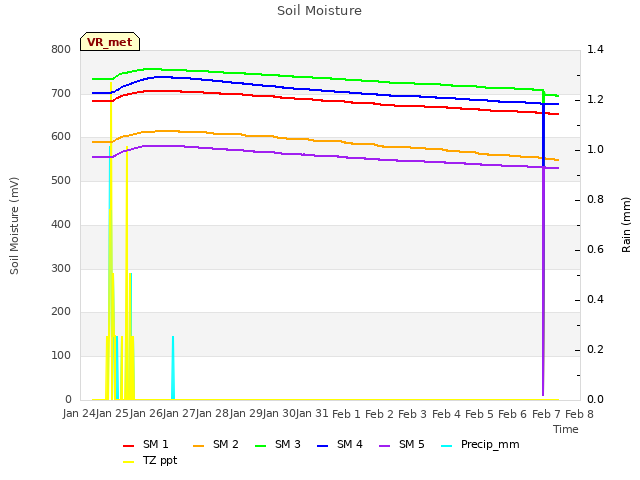Click the Jan 24 x-axis tick label
This screenshot has width=640, height=480.
pos(79,414)
